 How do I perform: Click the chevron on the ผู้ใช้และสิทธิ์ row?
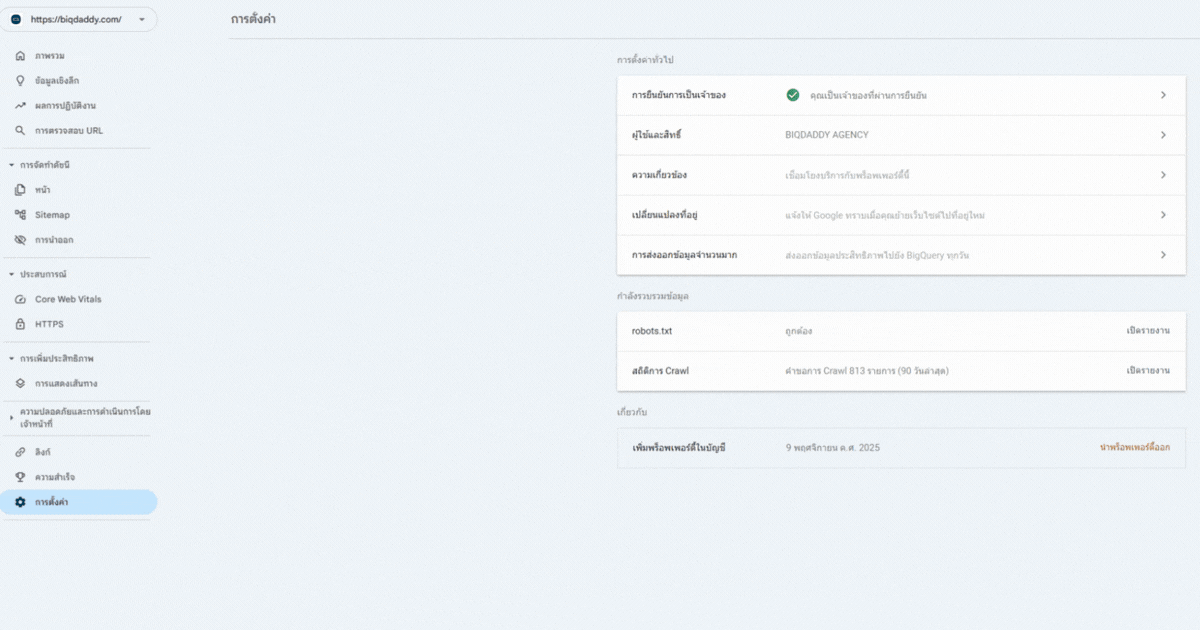1163,135
